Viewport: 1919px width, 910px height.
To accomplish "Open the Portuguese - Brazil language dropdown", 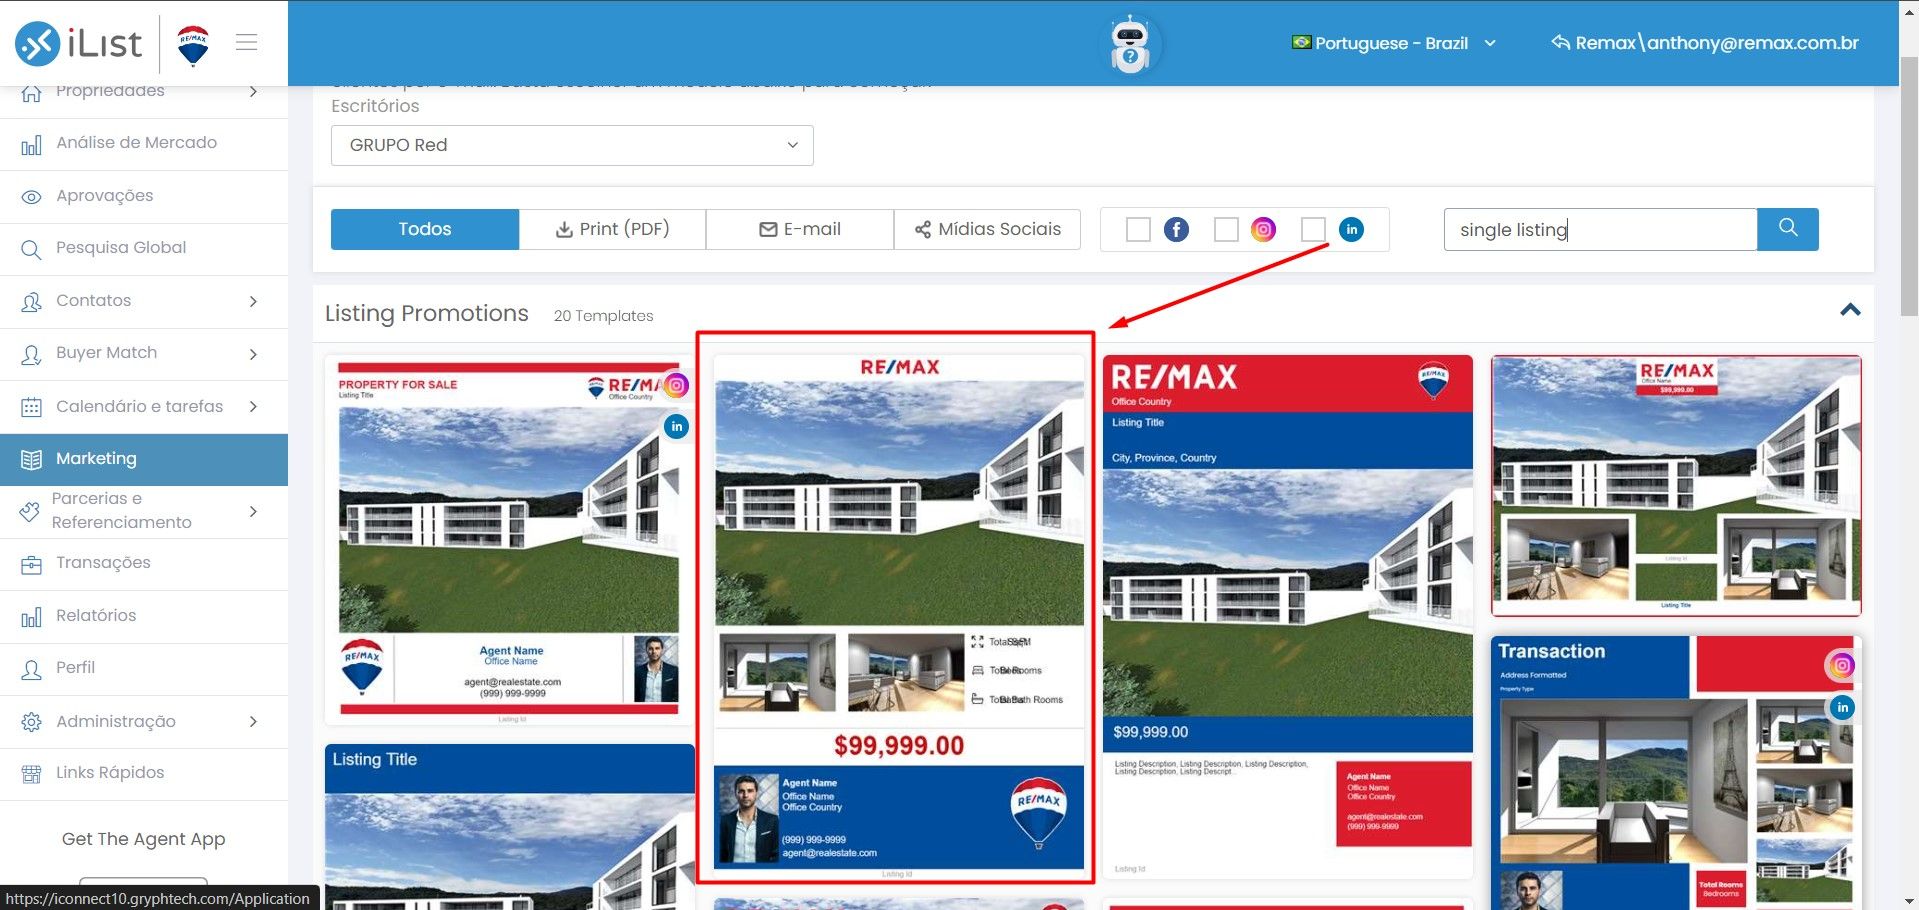I will pos(1394,43).
